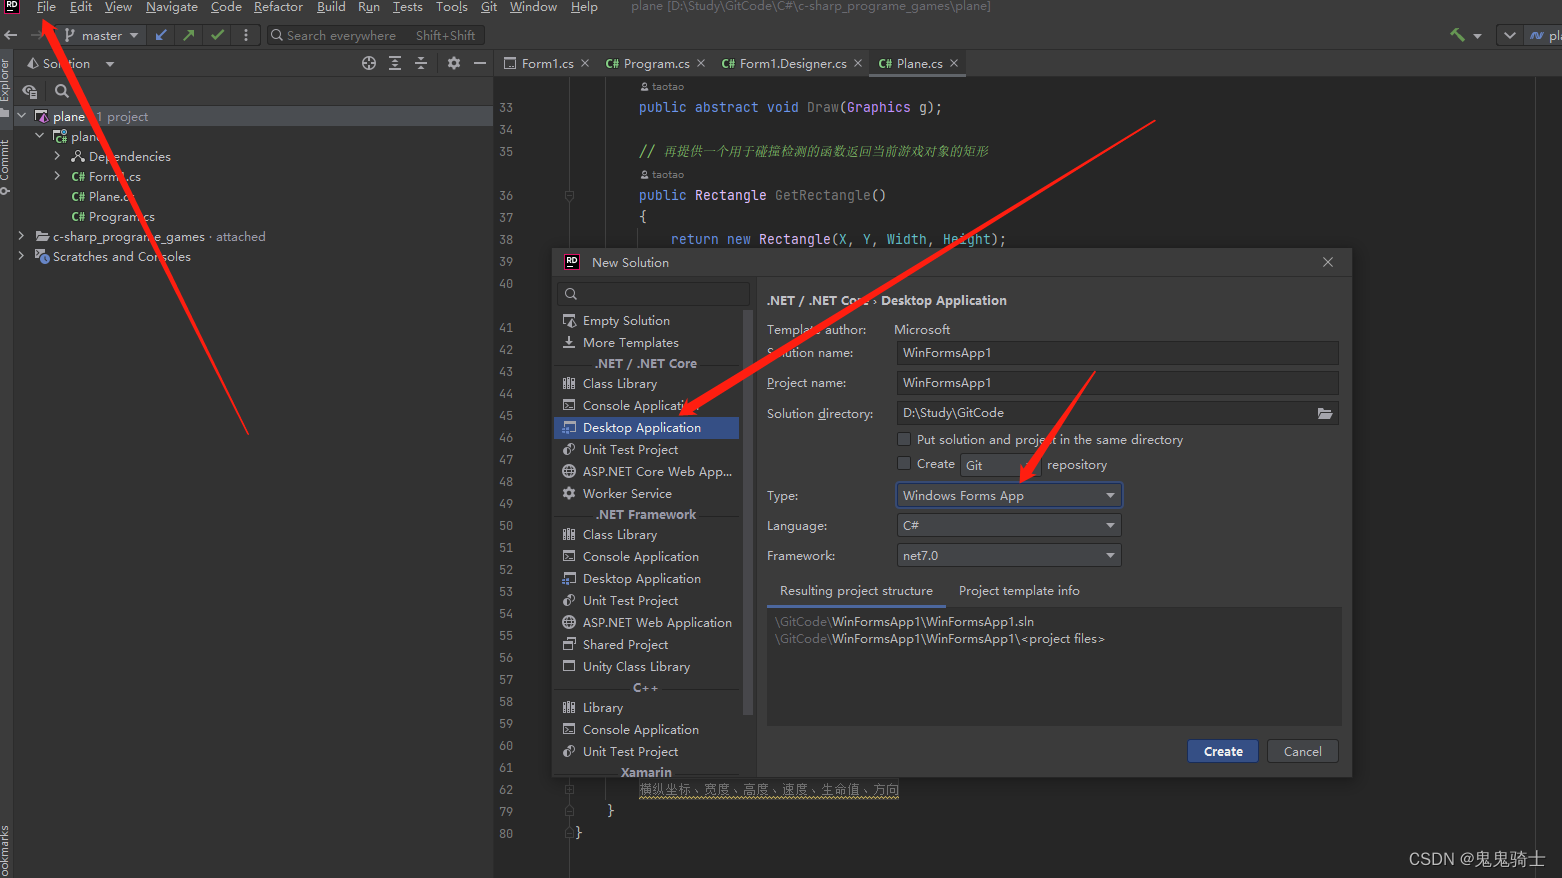Open the File menu

click(46, 7)
